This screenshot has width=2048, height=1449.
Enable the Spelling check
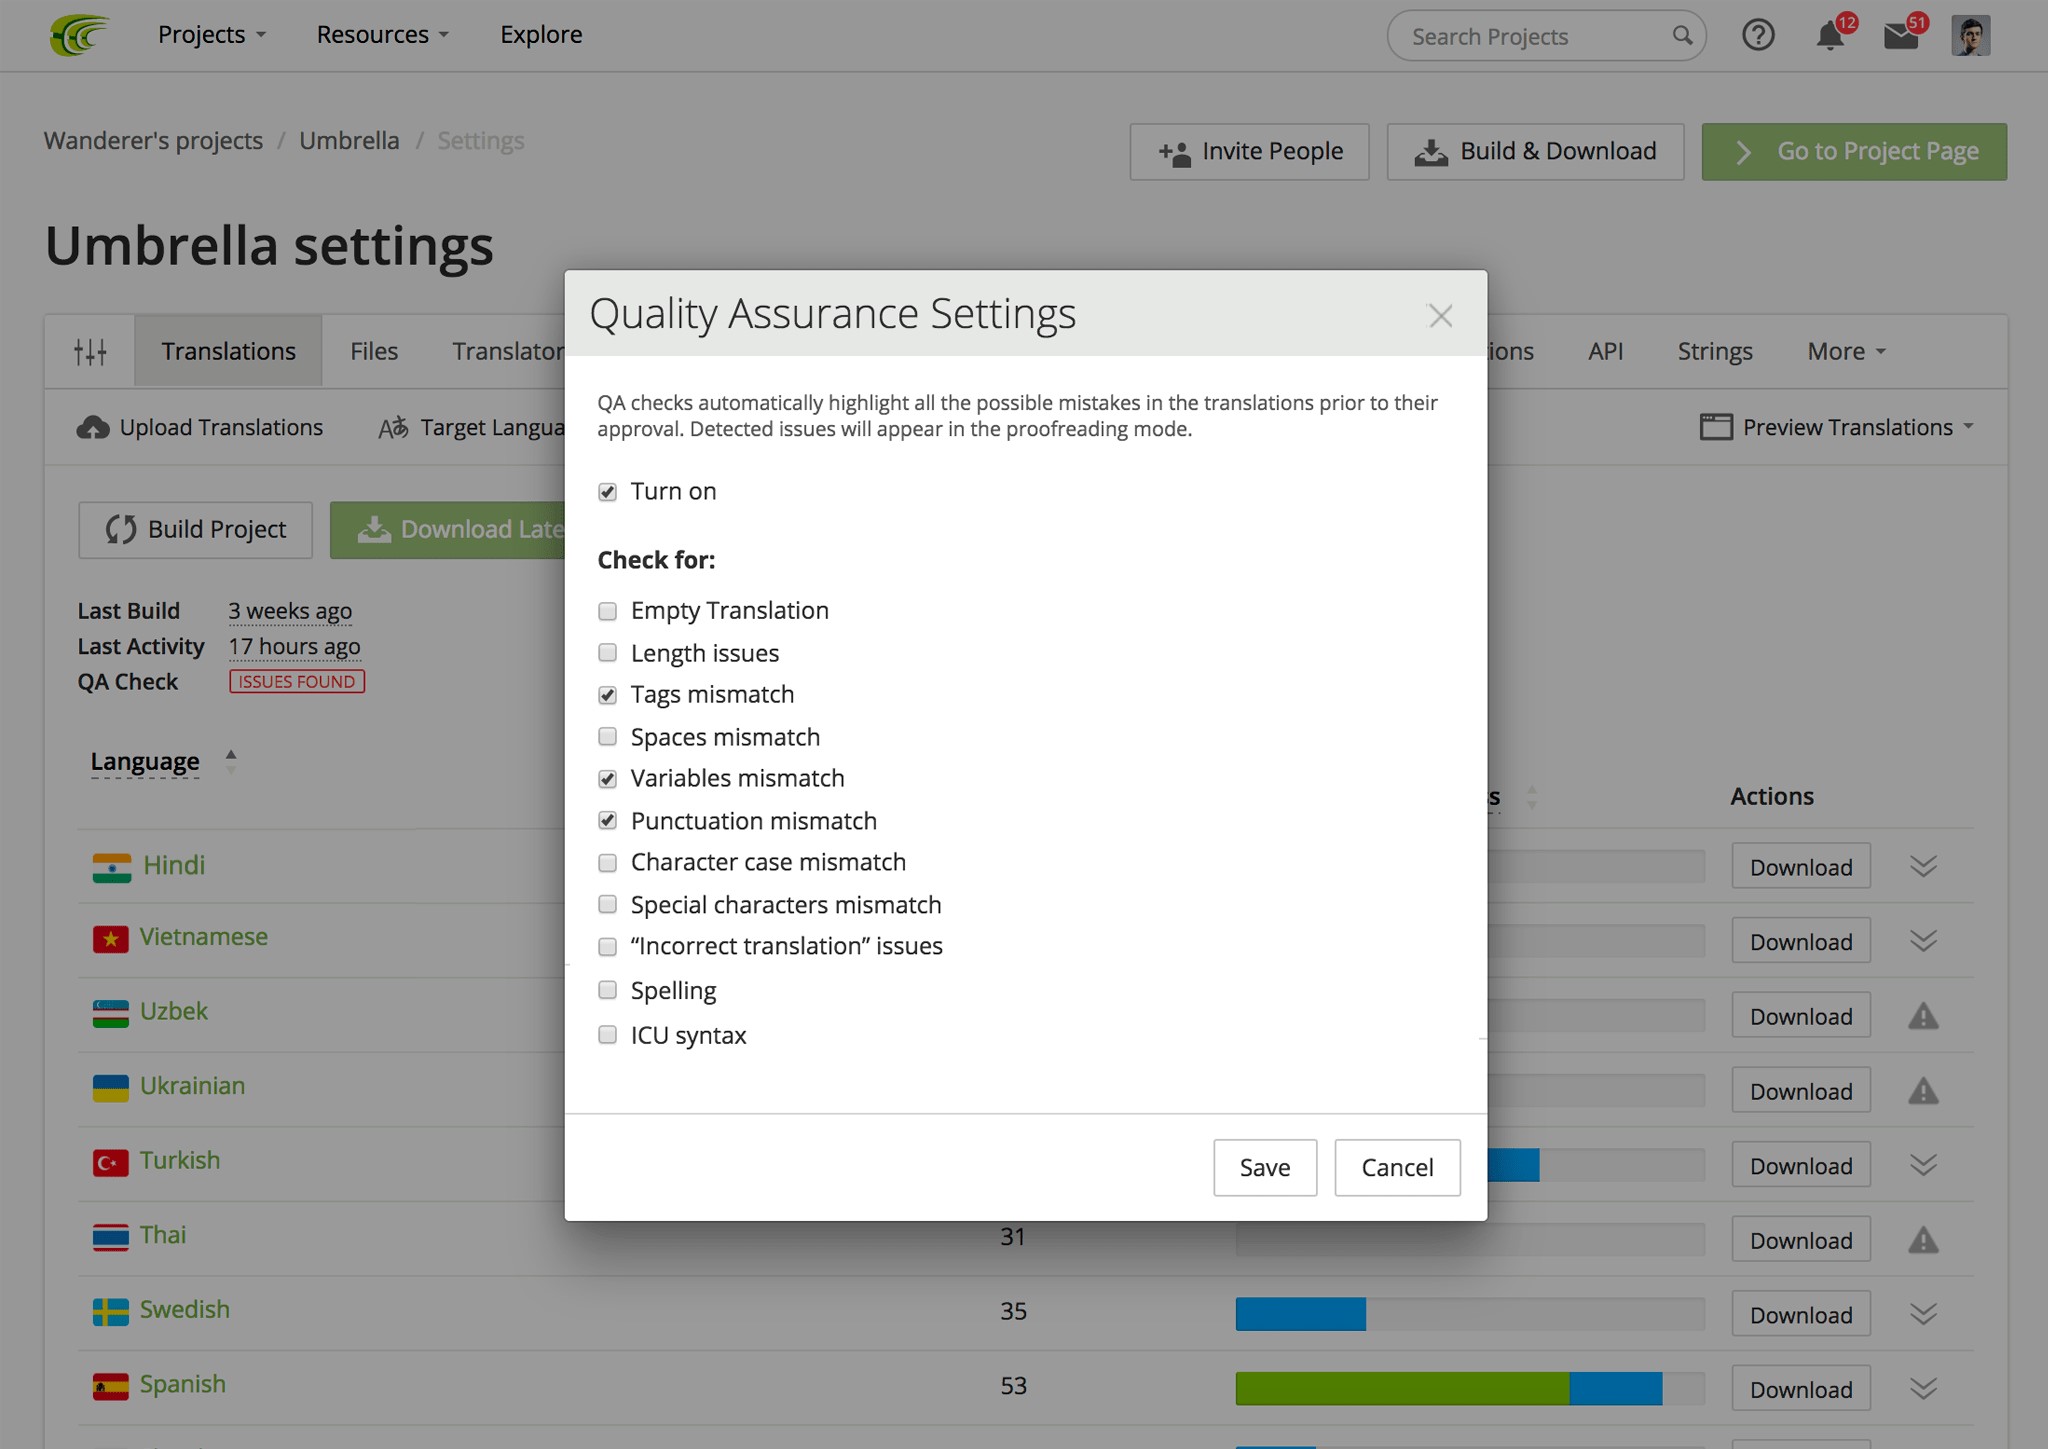pyautogui.click(x=607, y=990)
